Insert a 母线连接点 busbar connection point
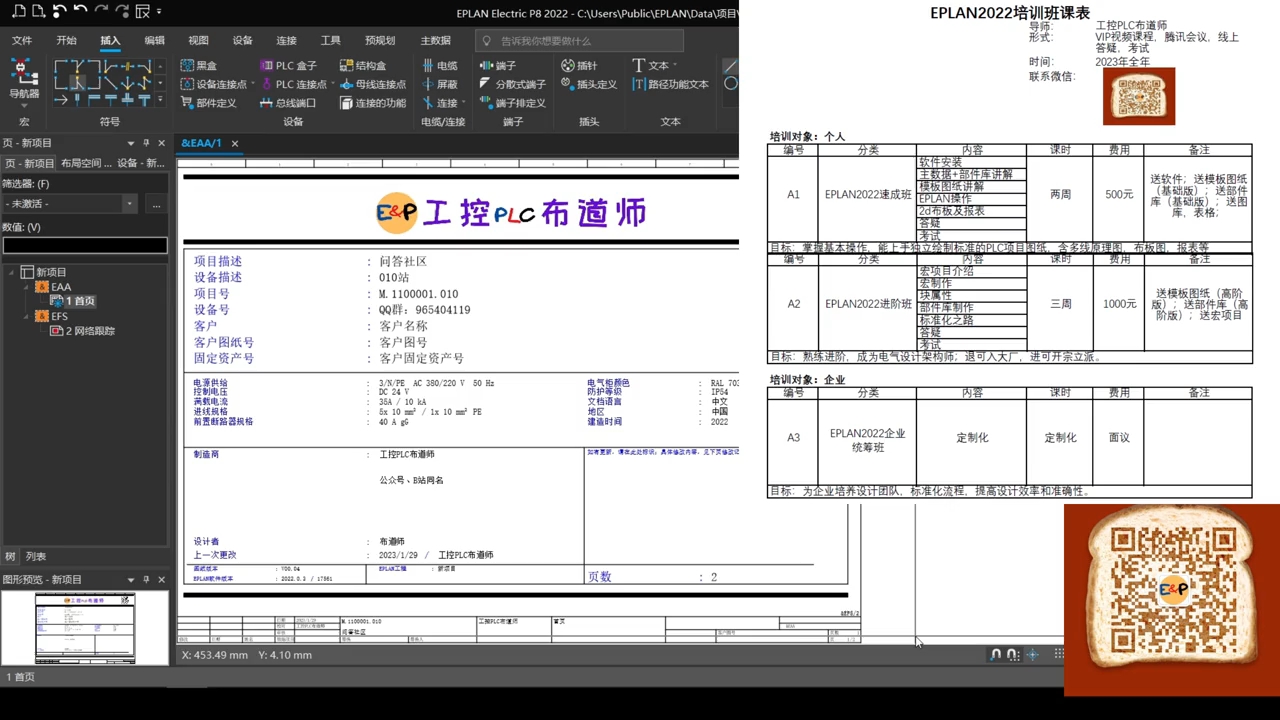The image size is (1280, 720). 372,84
